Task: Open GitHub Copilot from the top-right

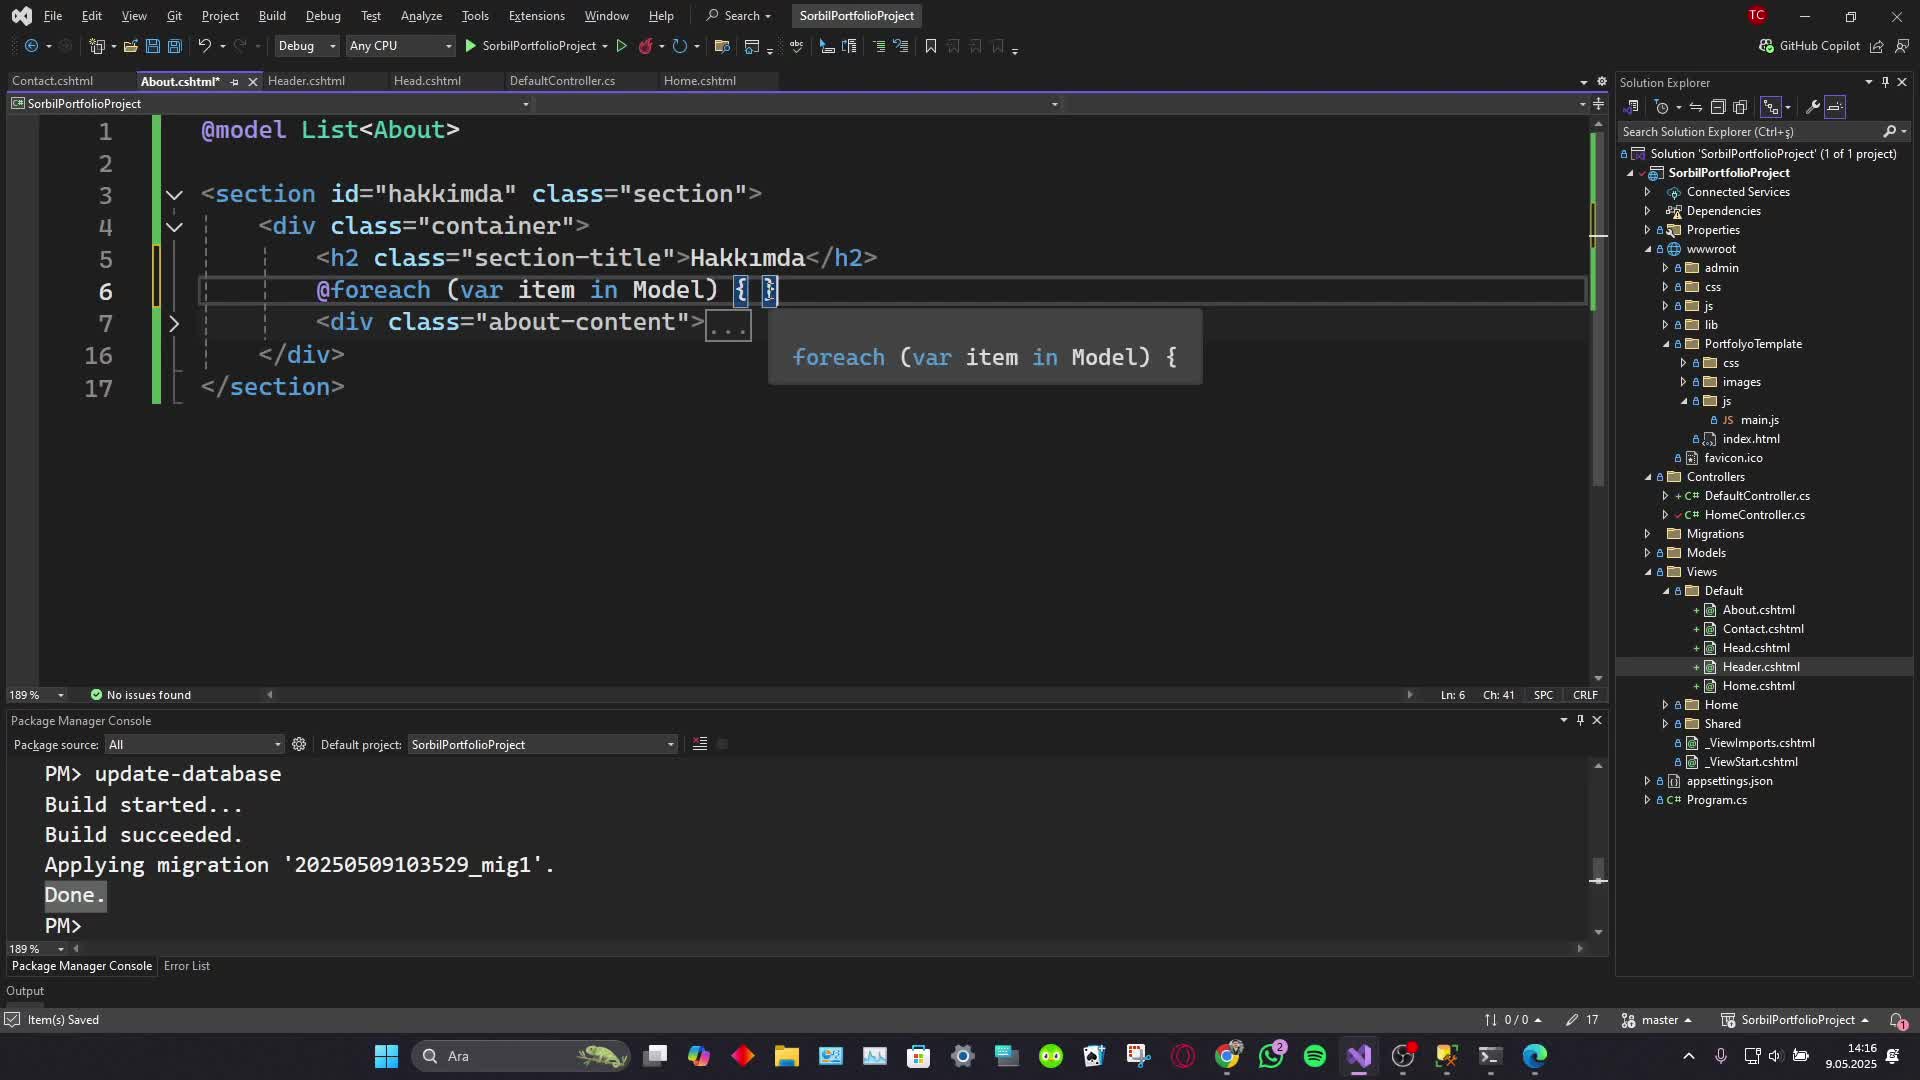Action: coord(1809,46)
